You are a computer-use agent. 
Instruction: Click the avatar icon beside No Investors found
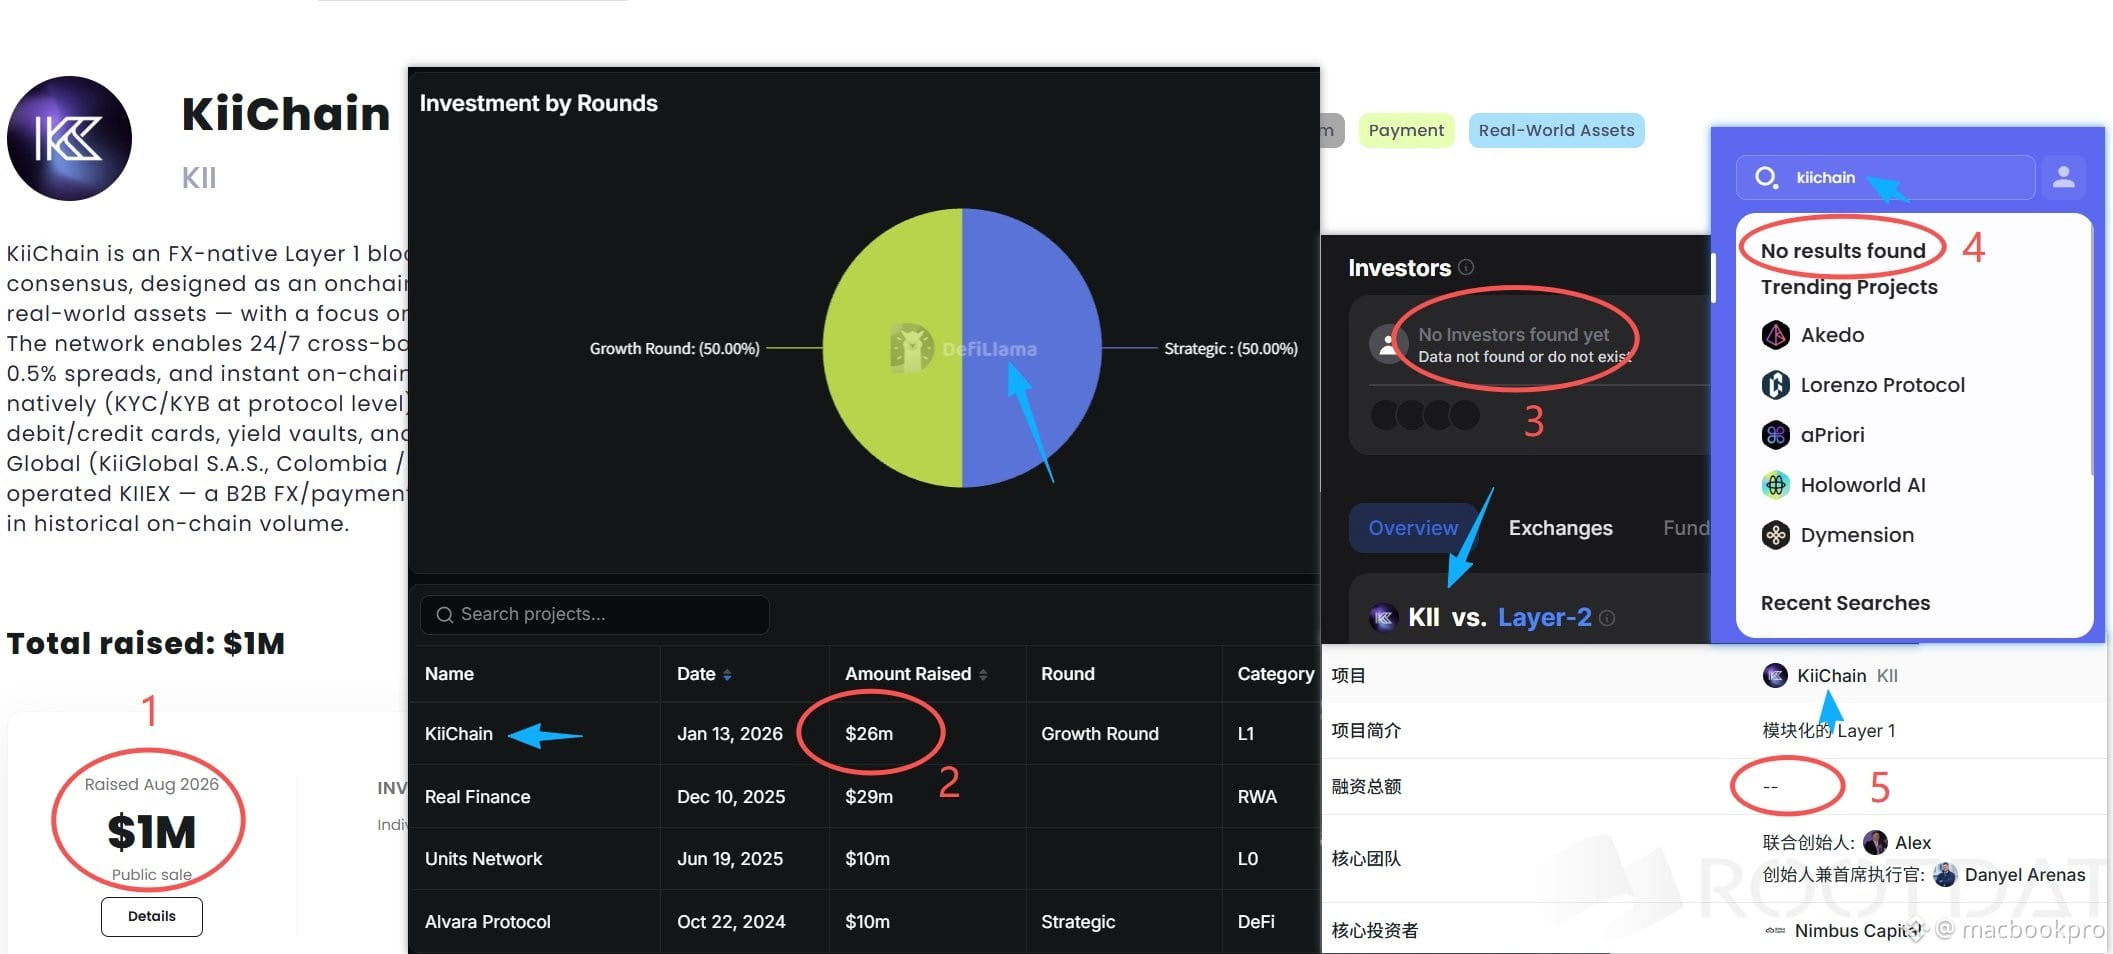(x=1388, y=345)
